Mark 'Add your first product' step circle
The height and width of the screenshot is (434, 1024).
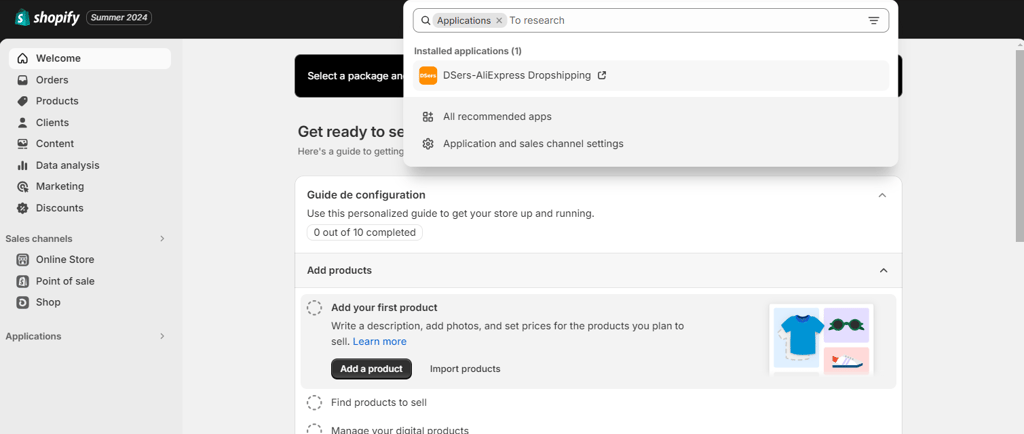314,308
